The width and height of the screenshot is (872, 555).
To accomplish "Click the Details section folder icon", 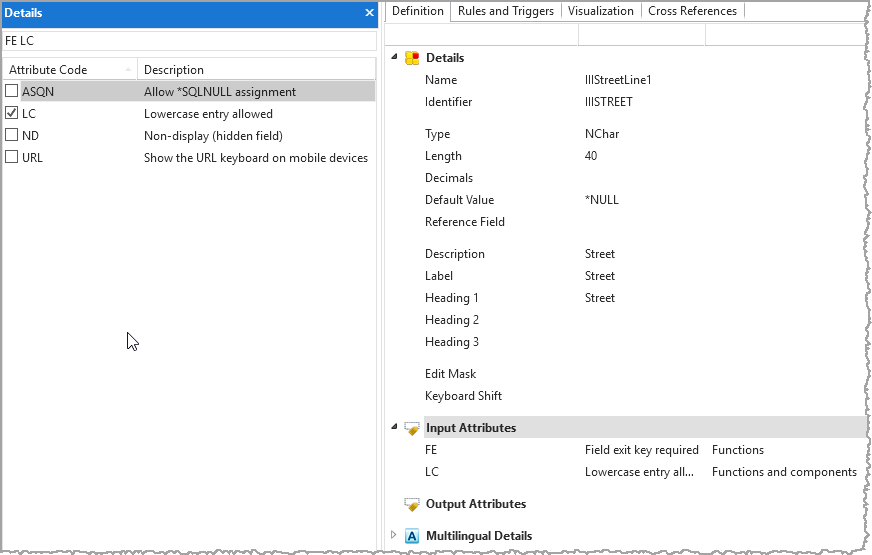I will click(x=412, y=58).
